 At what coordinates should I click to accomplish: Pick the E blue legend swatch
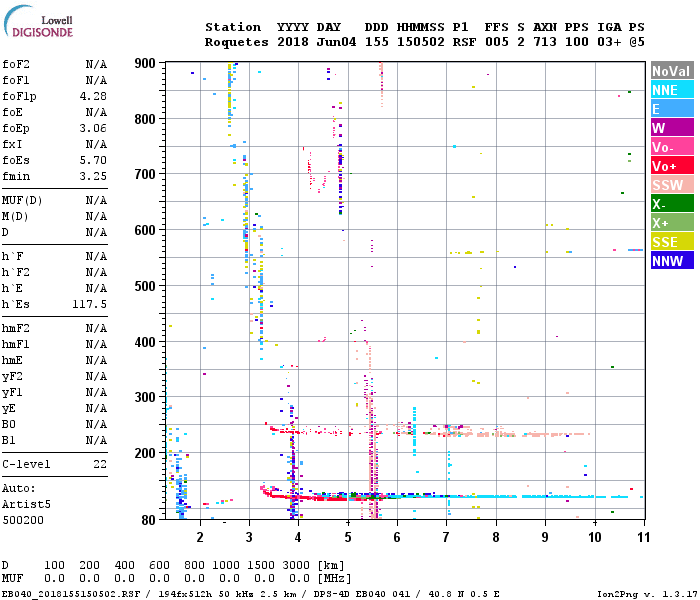click(x=669, y=109)
